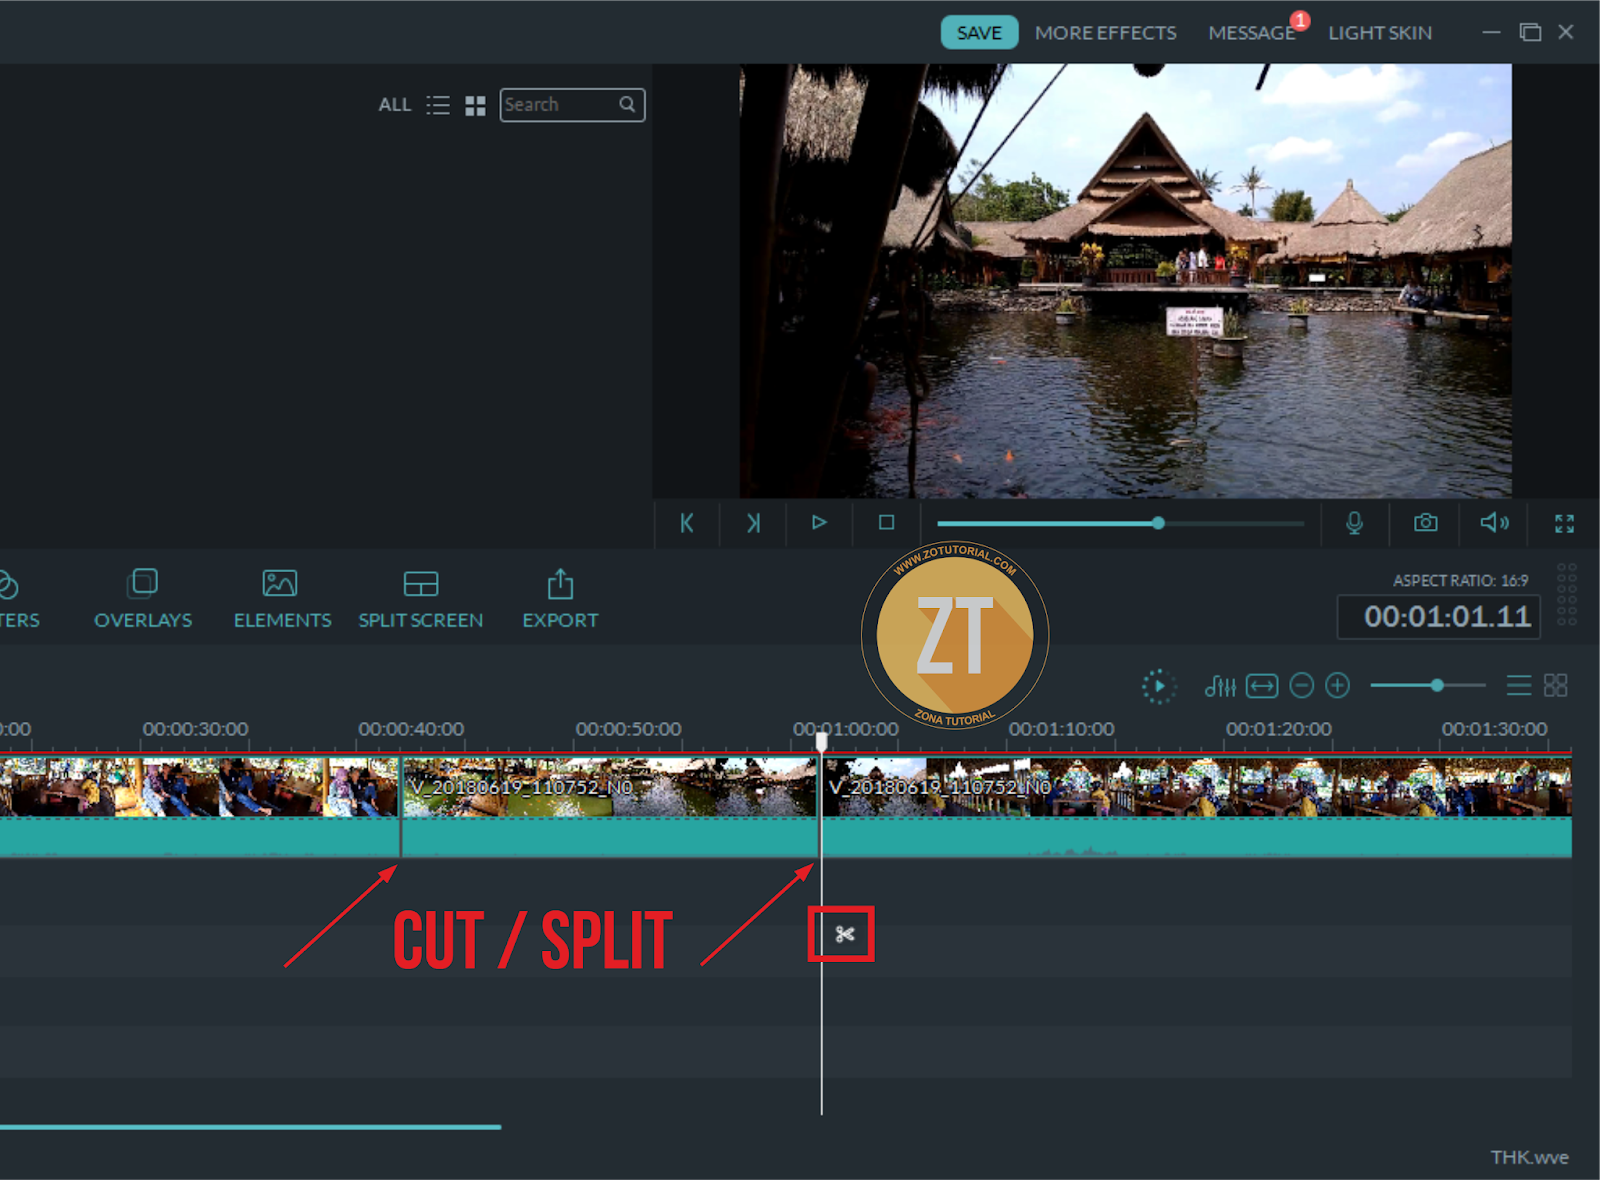Record a voiceover with the microphone icon
Viewport: 1600px width, 1180px height.
pos(1355,523)
